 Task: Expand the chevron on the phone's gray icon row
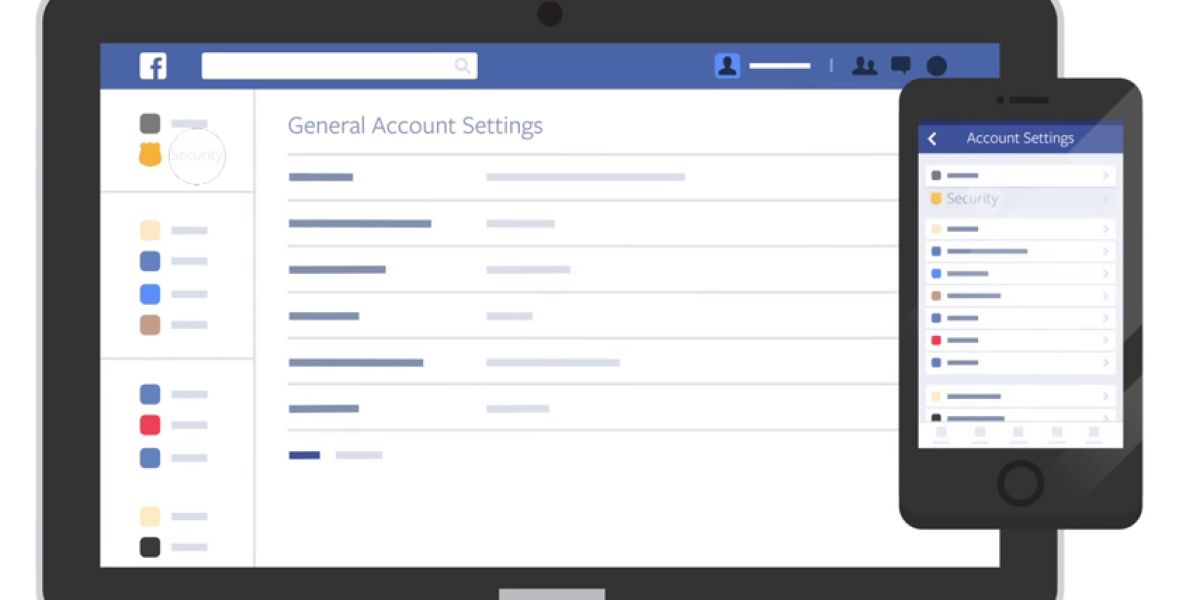1106,175
